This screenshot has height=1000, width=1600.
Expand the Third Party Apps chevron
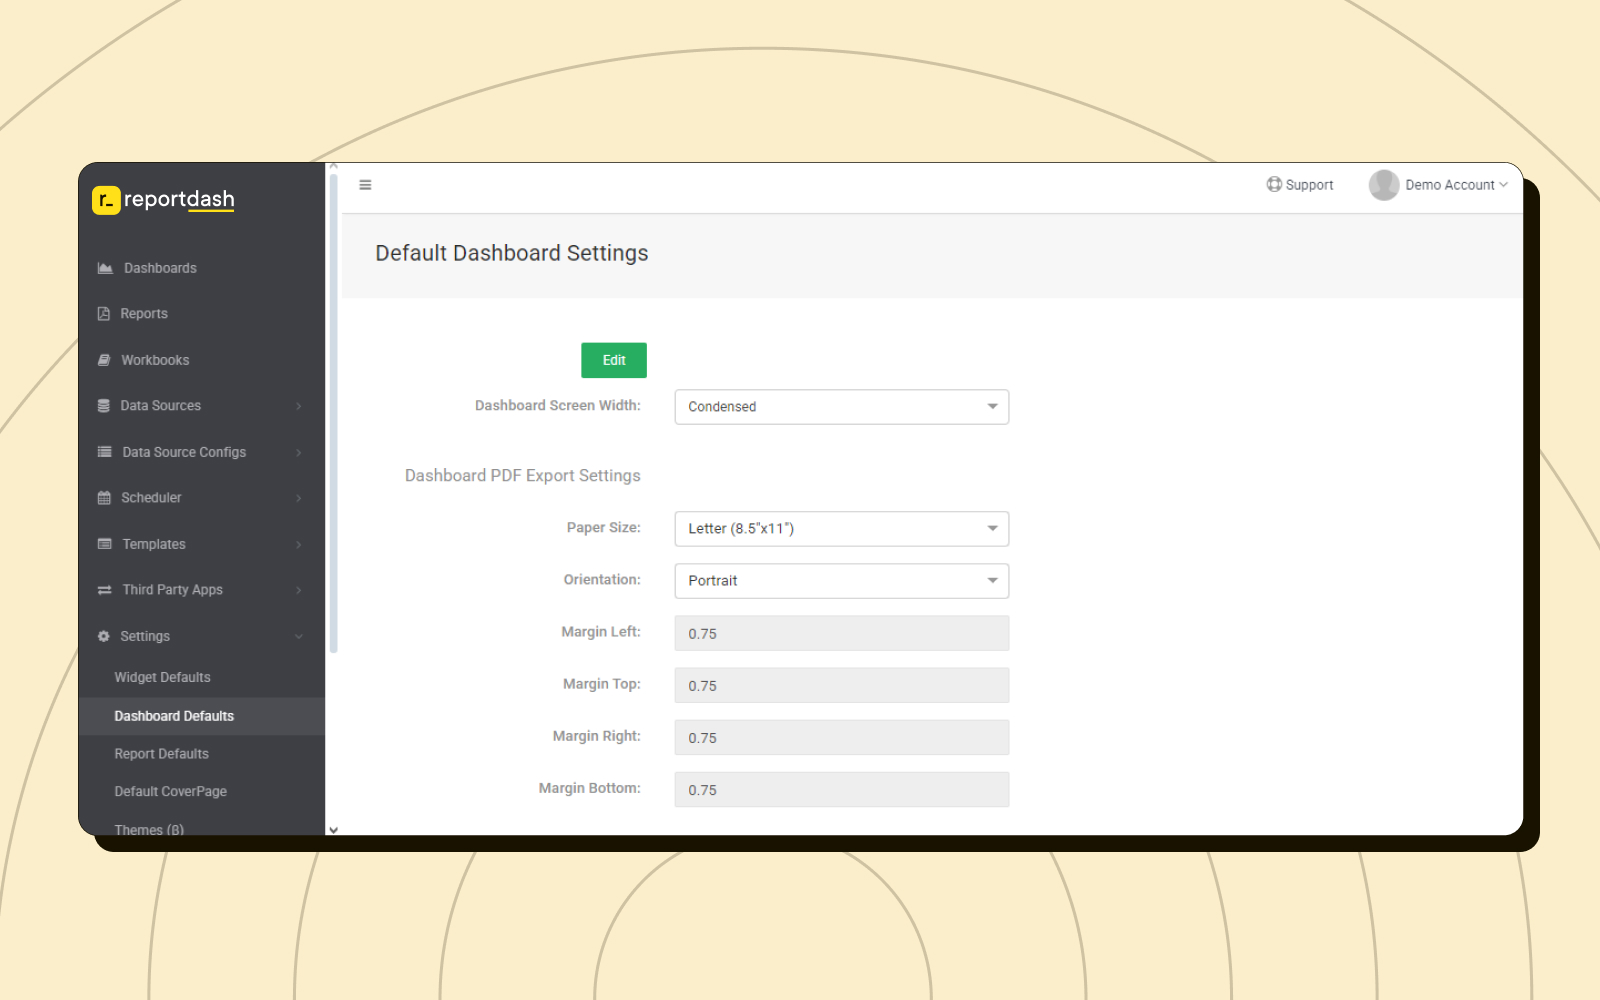[299, 590]
